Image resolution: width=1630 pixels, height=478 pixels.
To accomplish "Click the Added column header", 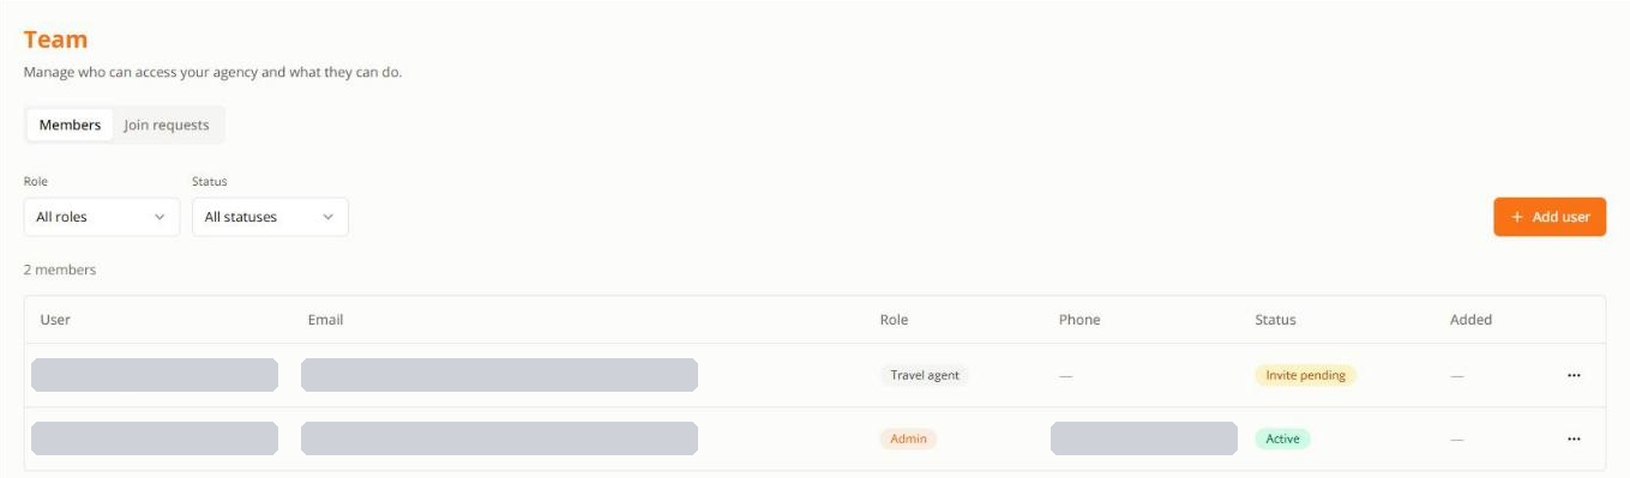I will pos(1471,320).
